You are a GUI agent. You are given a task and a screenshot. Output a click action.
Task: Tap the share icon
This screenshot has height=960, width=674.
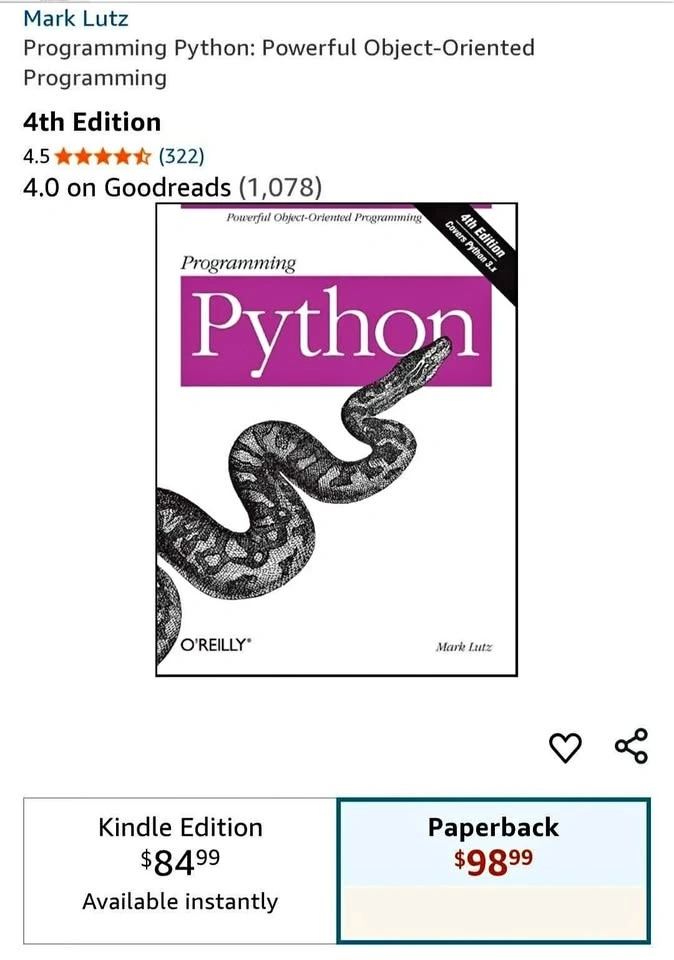[631, 746]
